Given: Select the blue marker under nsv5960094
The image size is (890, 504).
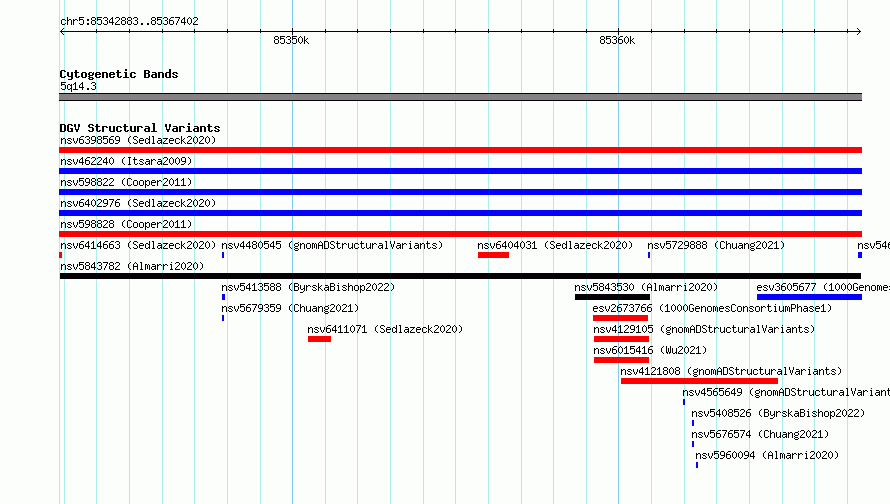Looking at the screenshot, I should pyautogui.click(x=697, y=465).
